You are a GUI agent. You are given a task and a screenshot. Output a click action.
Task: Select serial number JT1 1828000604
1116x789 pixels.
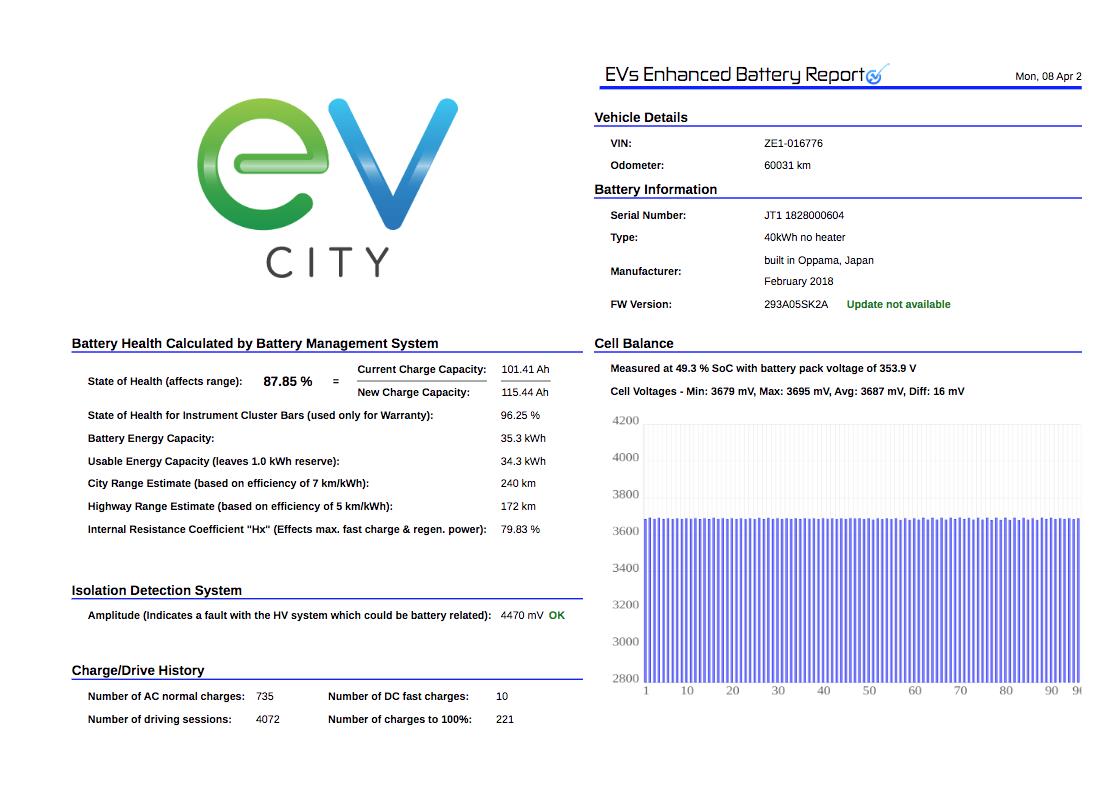point(804,215)
